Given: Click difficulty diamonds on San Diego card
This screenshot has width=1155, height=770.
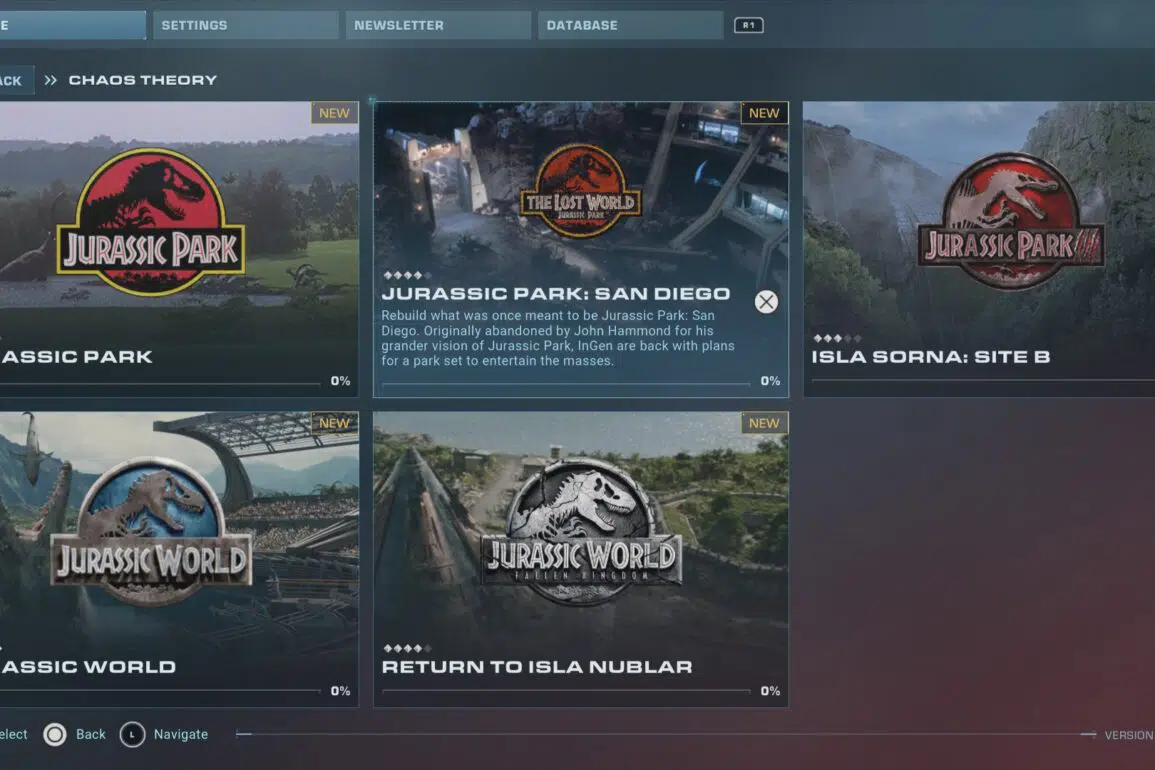Looking at the screenshot, I should [x=407, y=276].
